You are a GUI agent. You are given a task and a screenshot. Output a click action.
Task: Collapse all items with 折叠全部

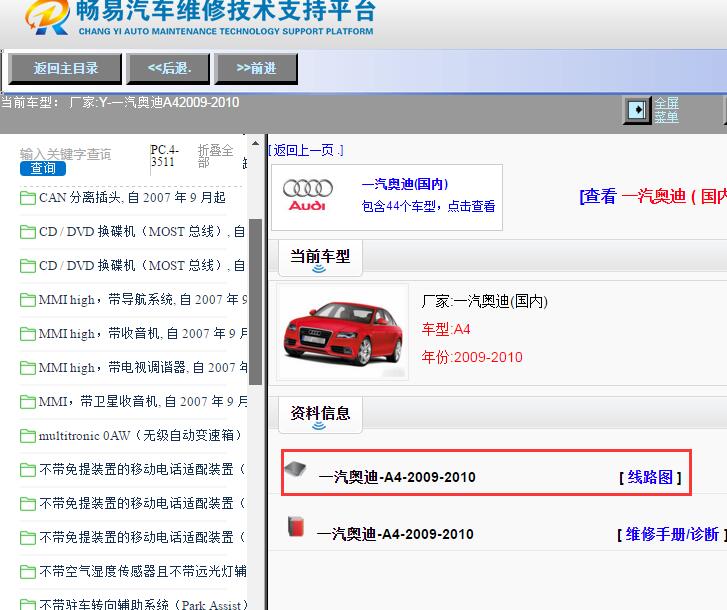pos(215,156)
